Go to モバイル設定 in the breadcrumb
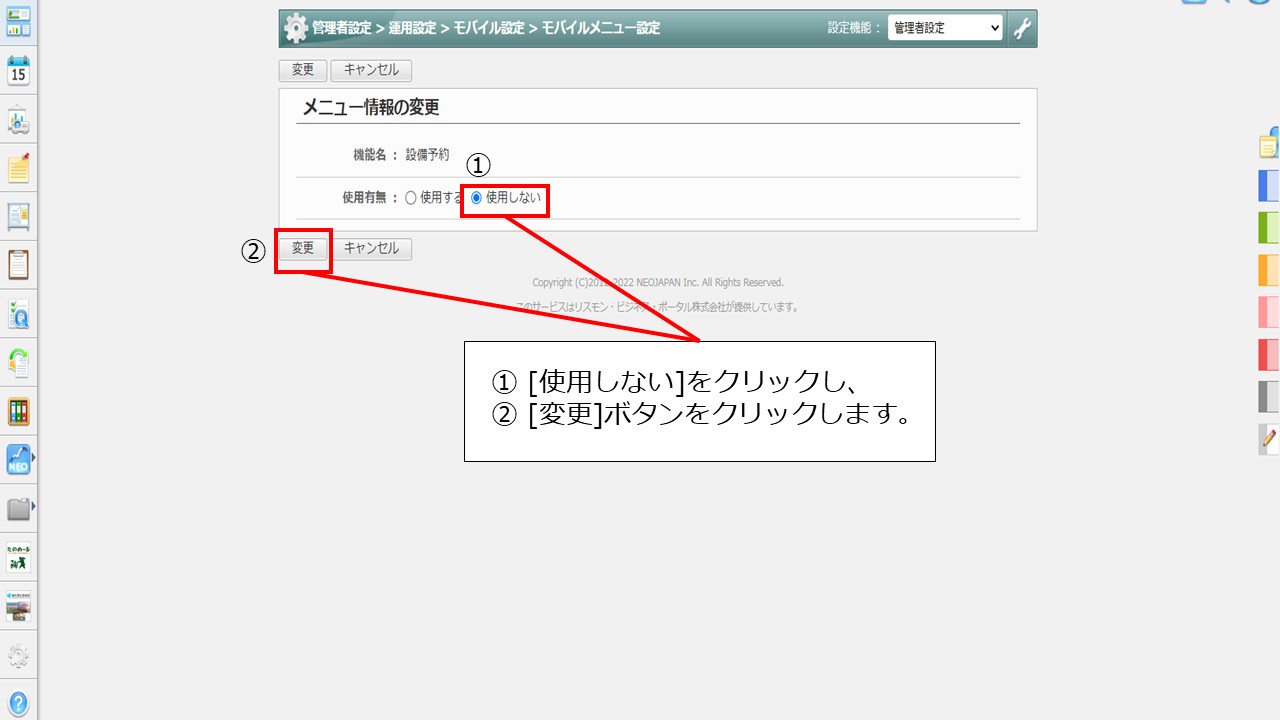Viewport: 1280px width, 720px height. [489, 28]
